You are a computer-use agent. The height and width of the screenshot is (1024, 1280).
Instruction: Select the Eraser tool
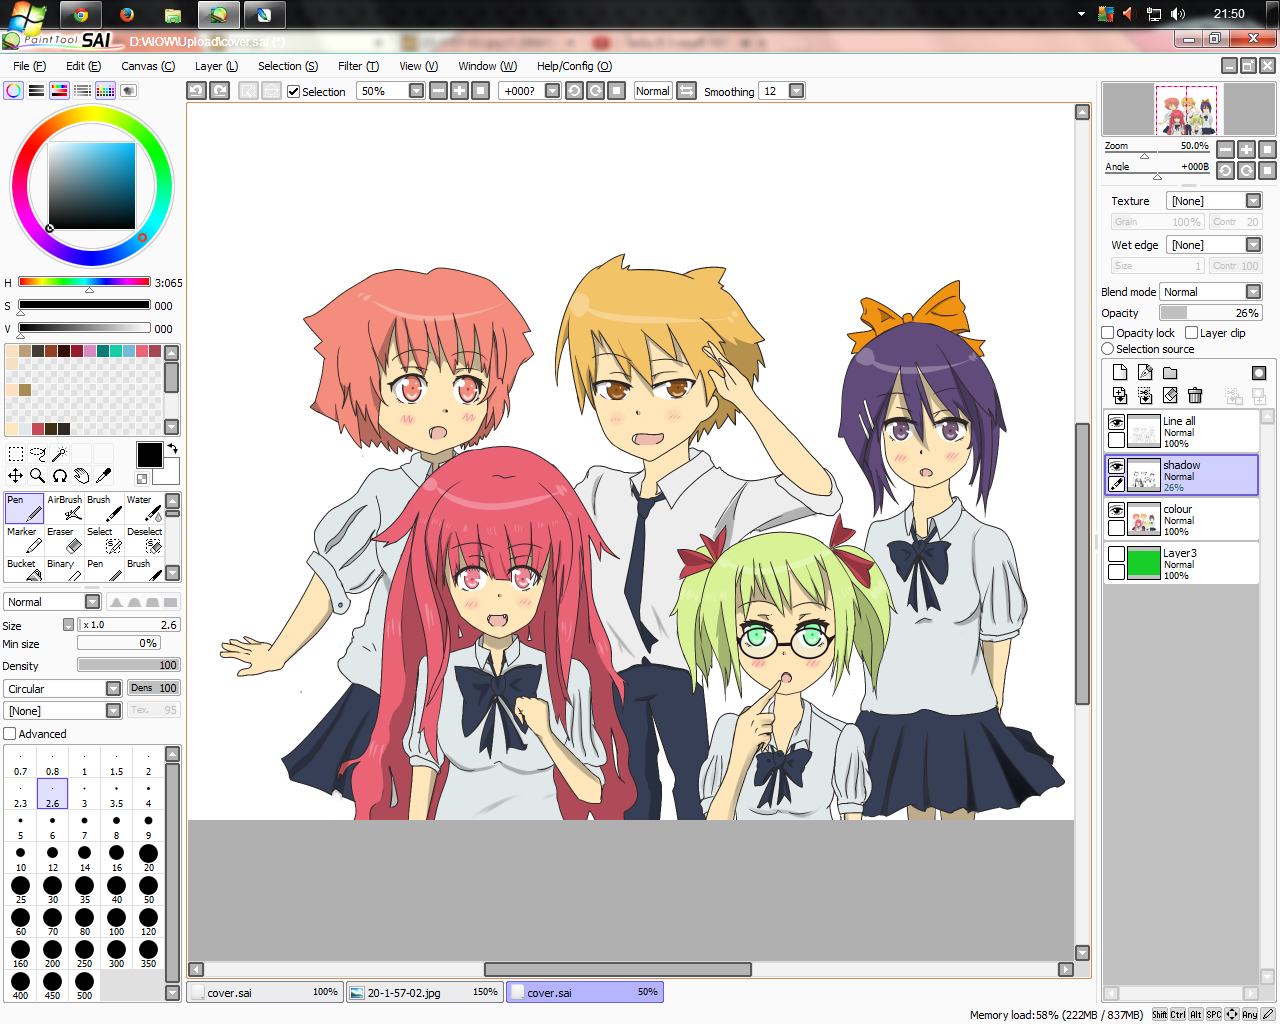[x=65, y=540]
